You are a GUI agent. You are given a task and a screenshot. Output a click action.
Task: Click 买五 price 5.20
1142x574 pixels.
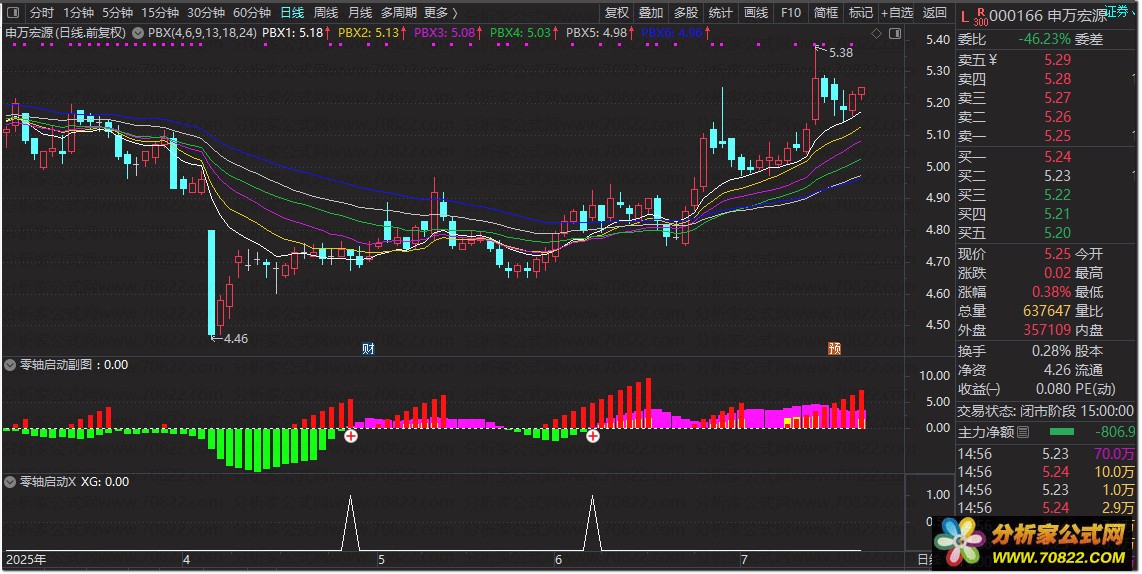click(x=1058, y=233)
